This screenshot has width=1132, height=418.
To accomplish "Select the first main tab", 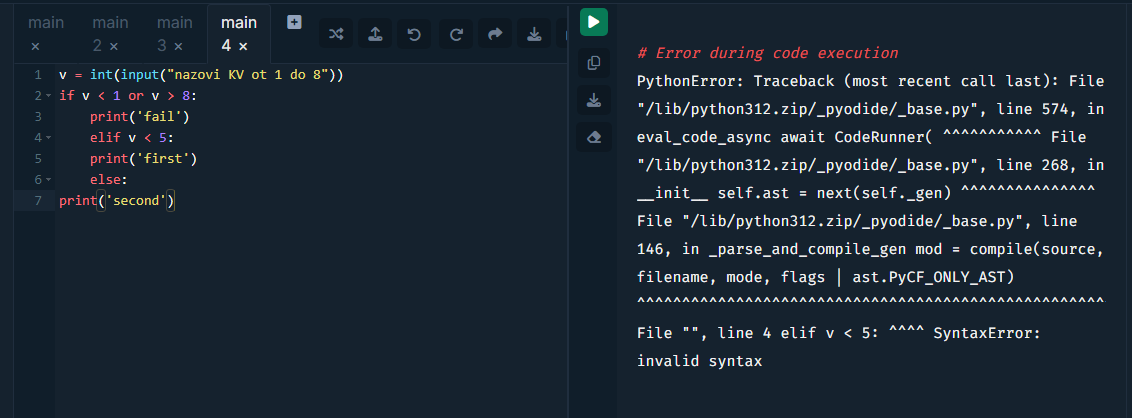I will tap(45, 22).
